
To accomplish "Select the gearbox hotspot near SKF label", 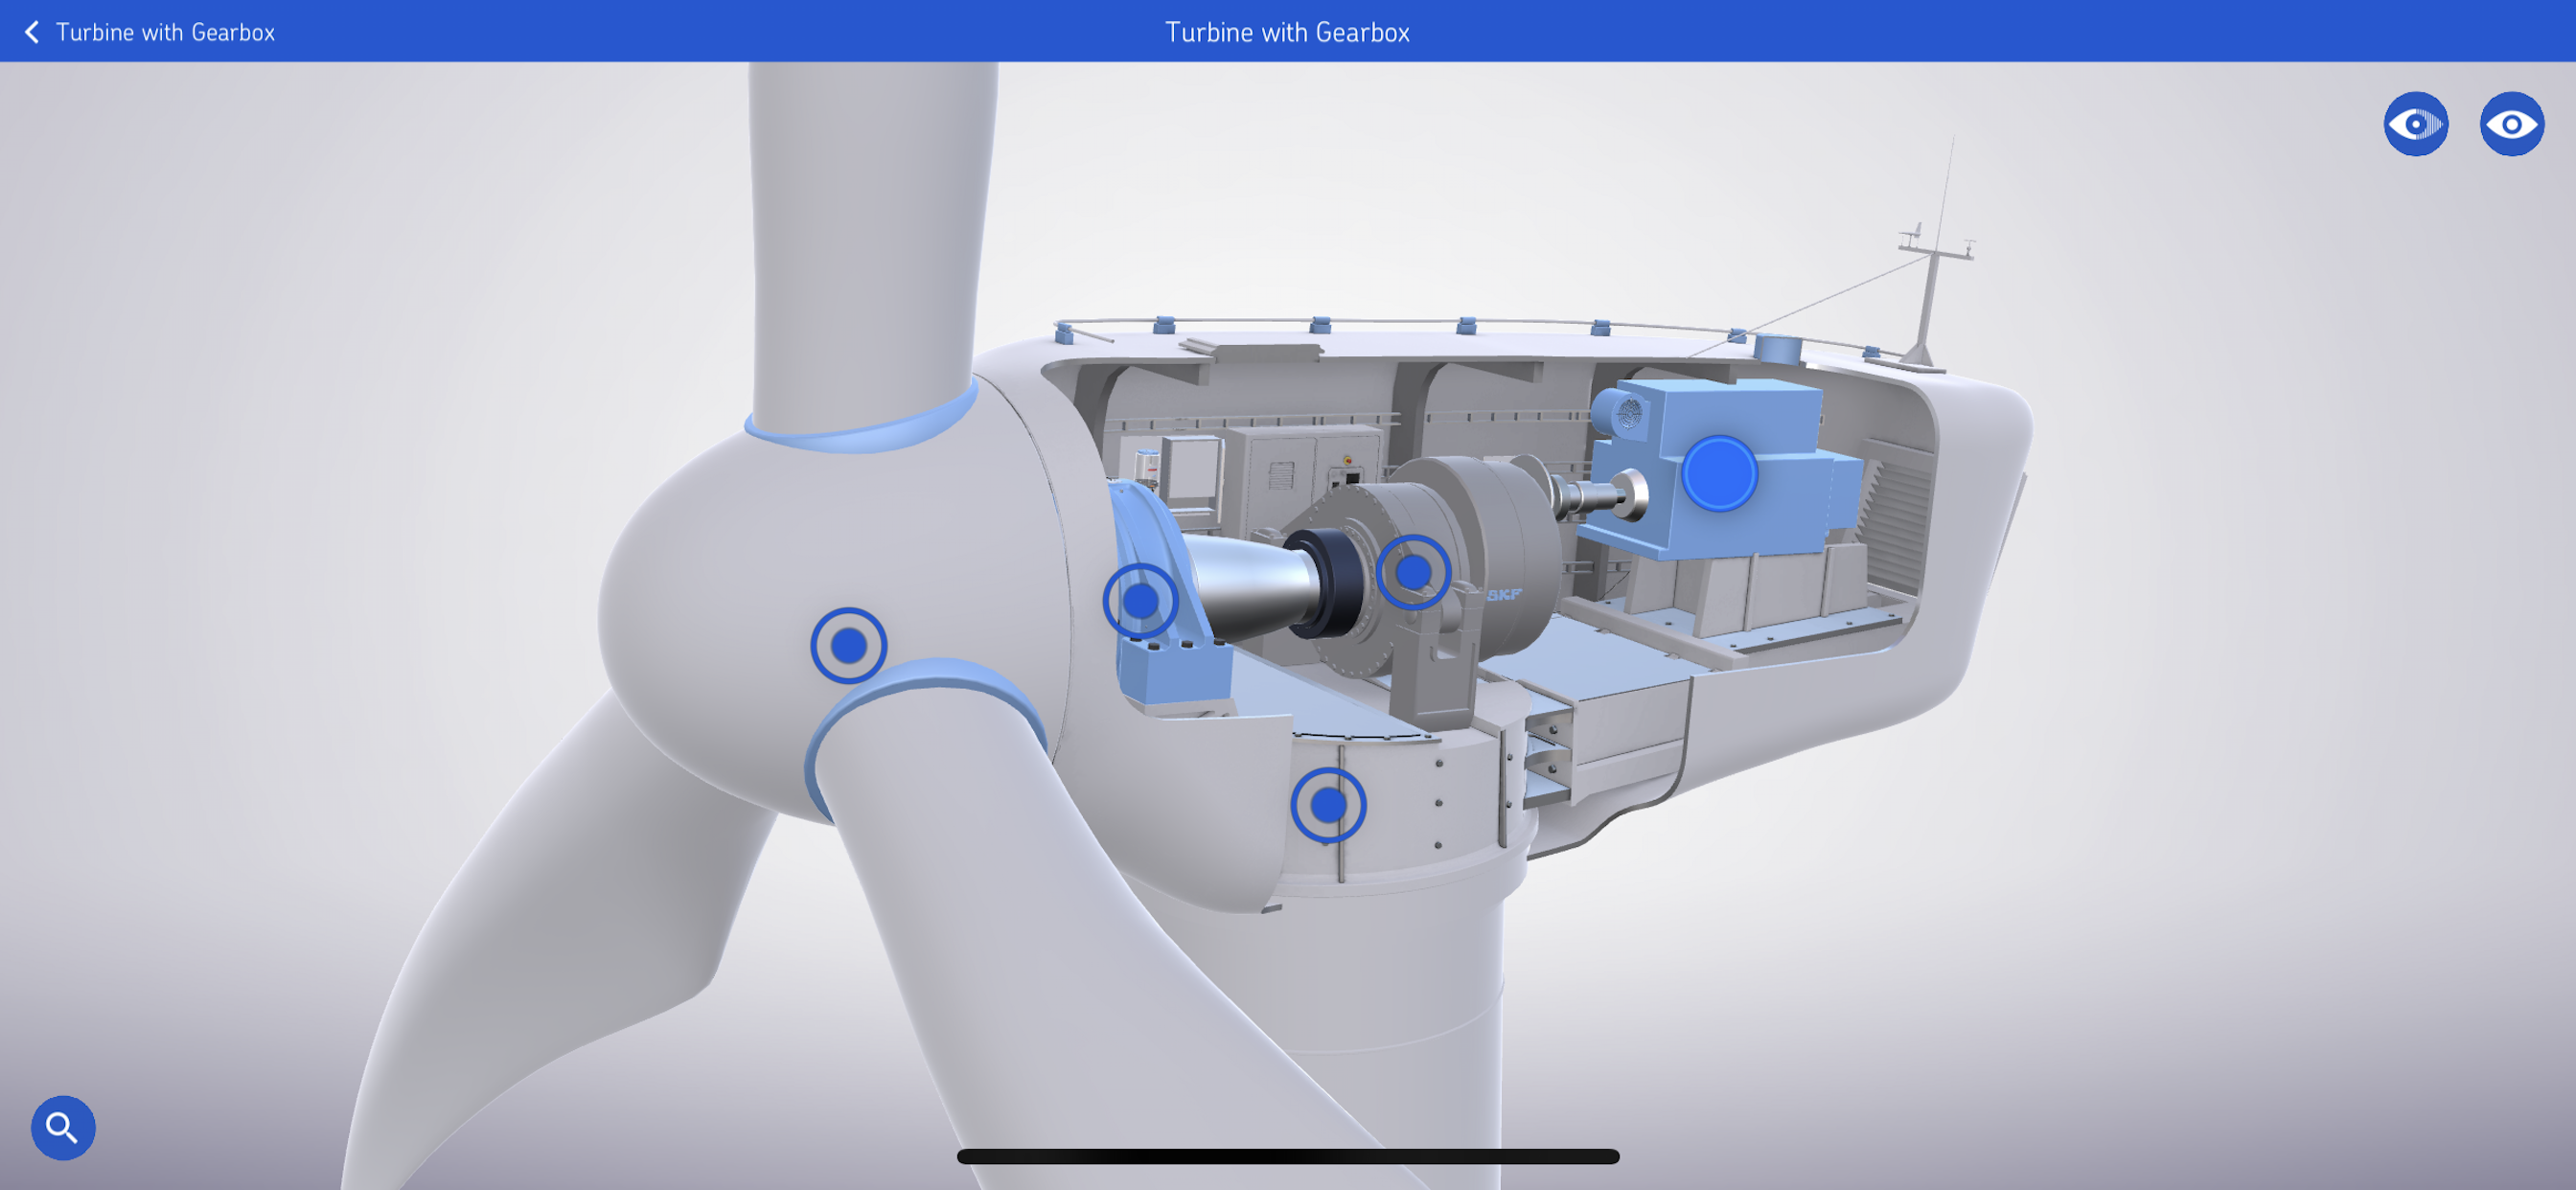I will pyautogui.click(x=1413, y=573).
